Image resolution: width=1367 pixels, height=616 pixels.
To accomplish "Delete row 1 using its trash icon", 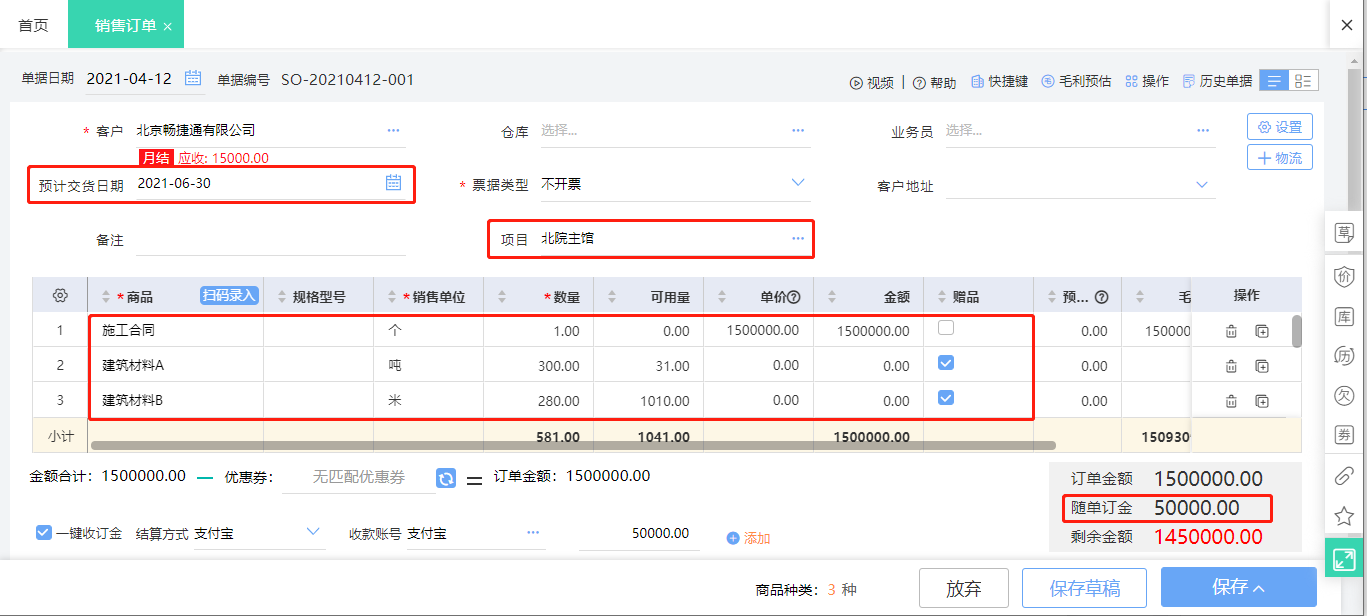I will (1231, 330).
